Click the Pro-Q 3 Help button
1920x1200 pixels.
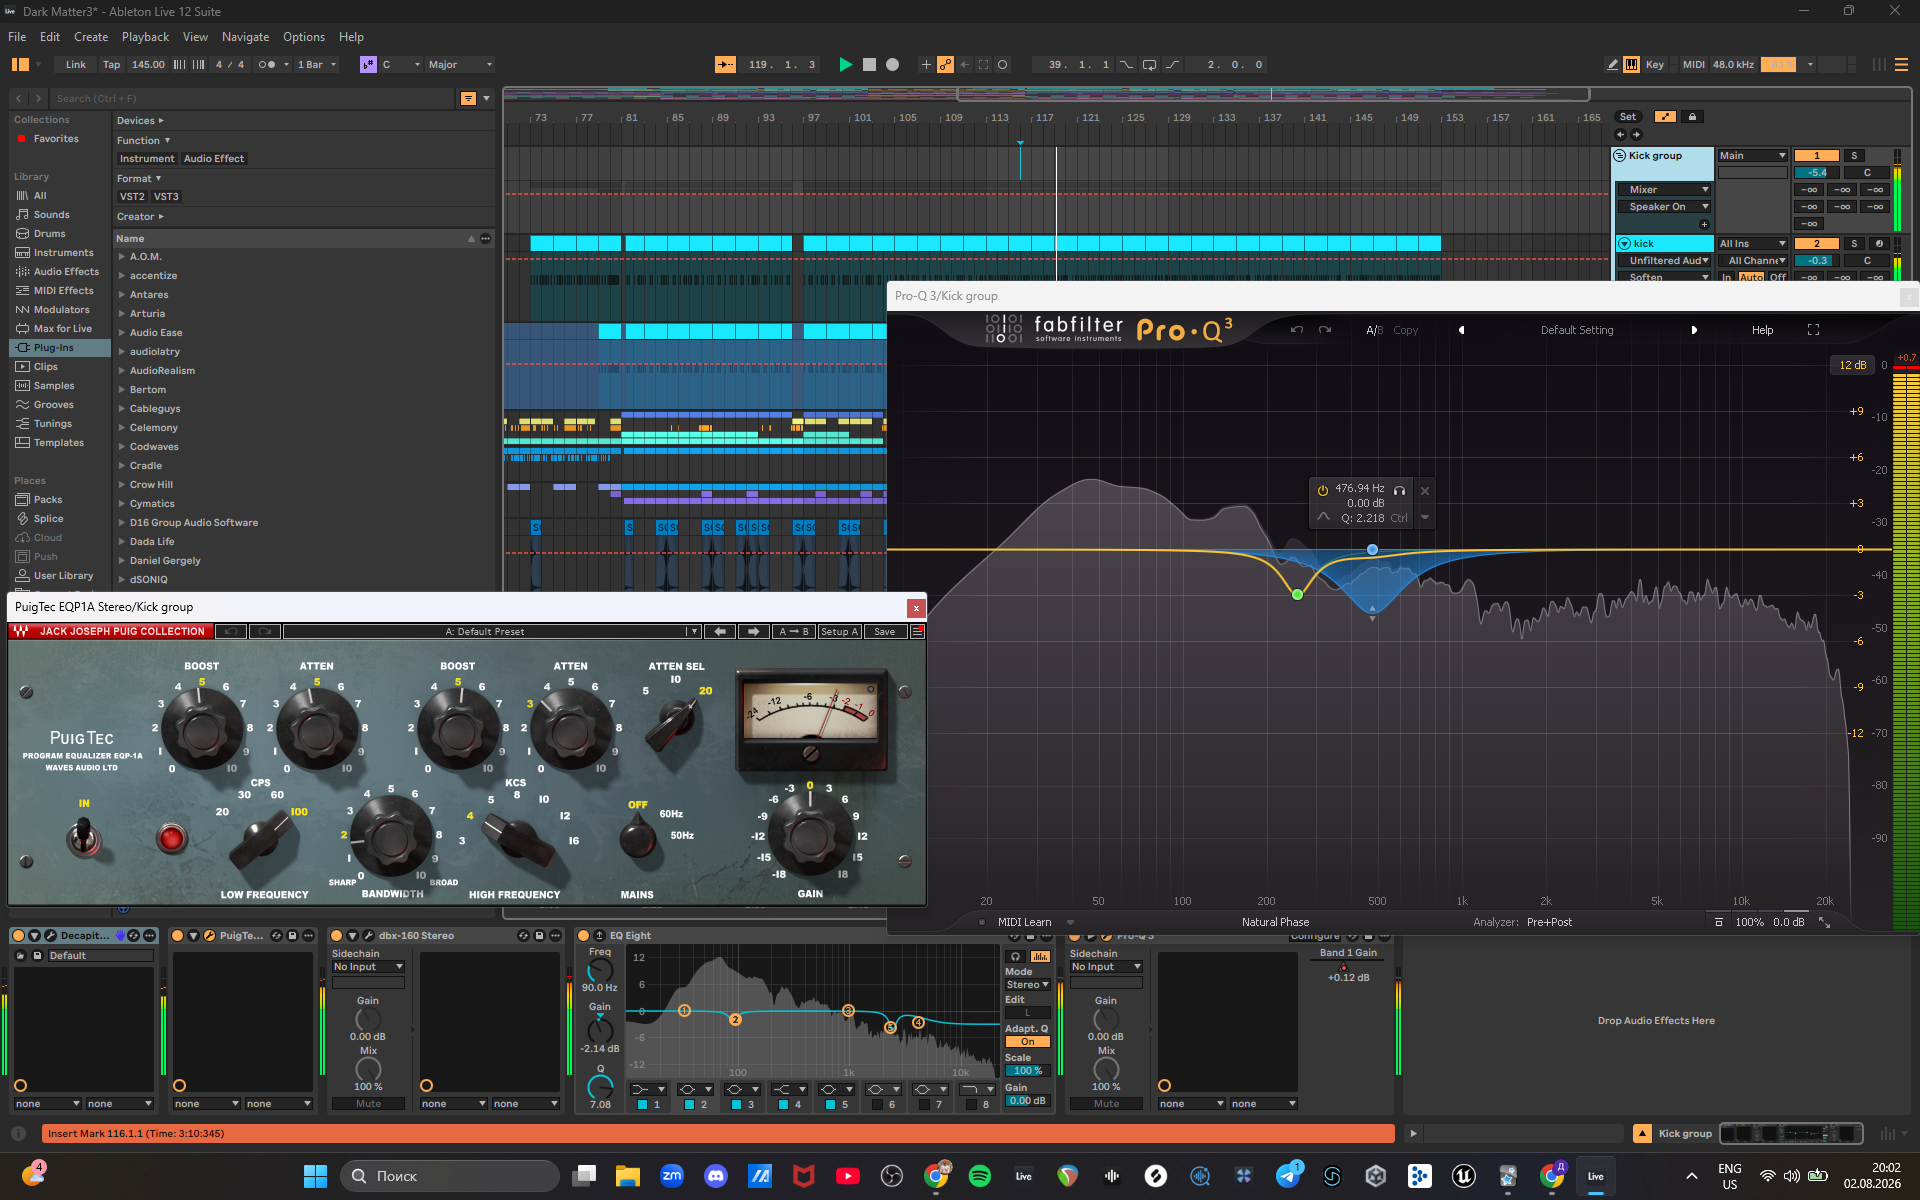(1762, 330)
